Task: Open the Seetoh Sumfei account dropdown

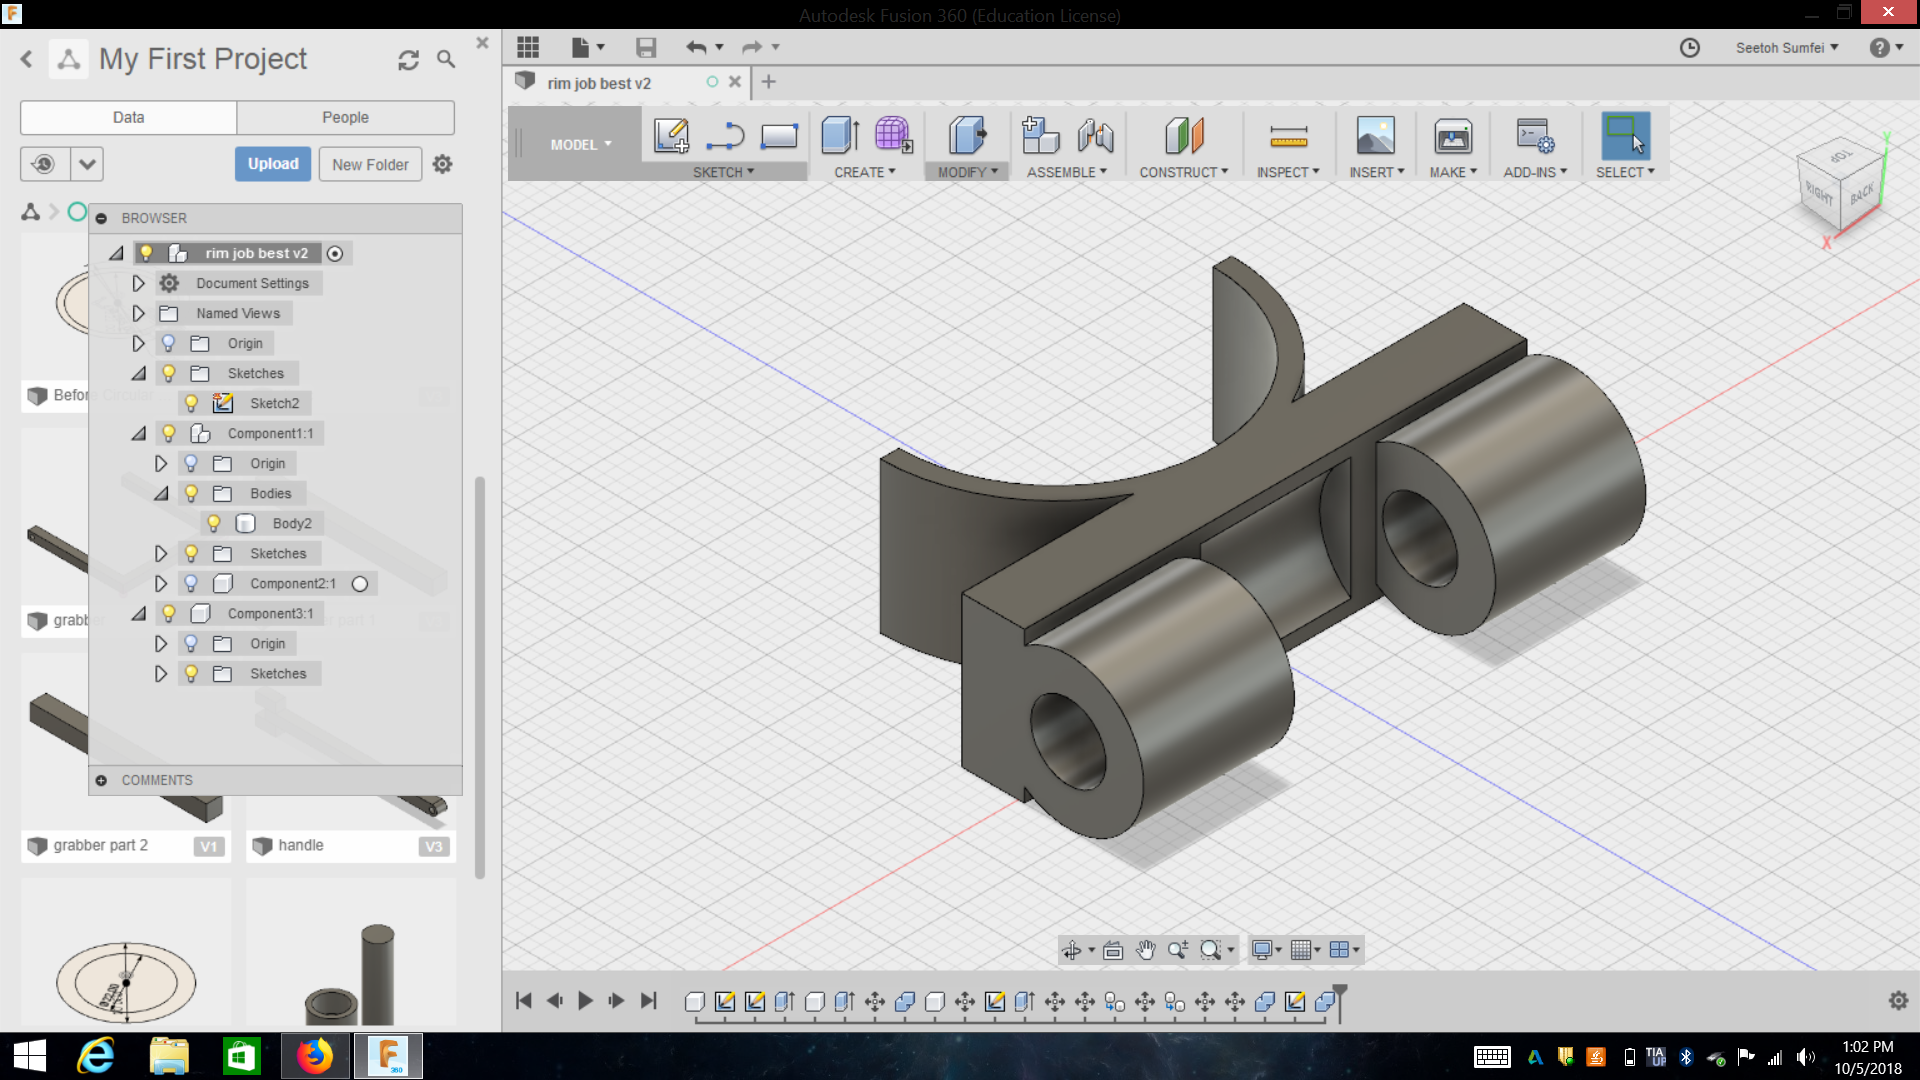Action: point(1787,48)
